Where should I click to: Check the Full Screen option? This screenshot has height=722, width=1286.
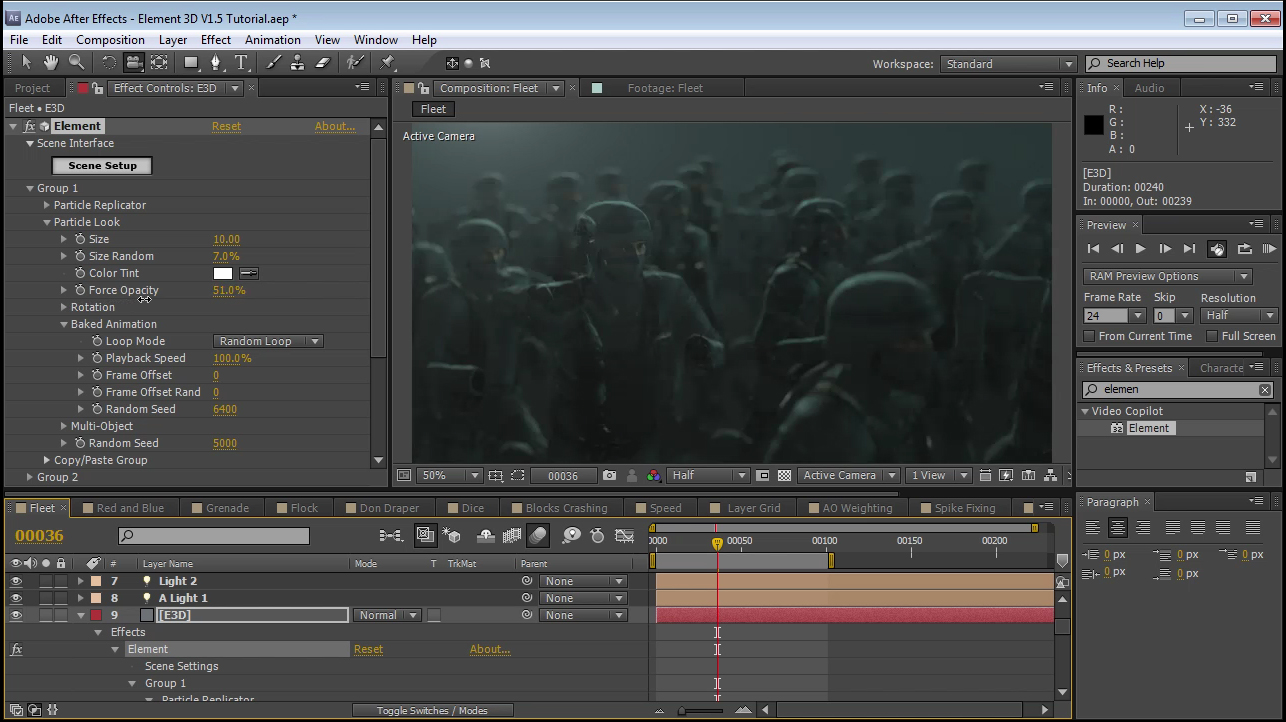click(1212, 337)
